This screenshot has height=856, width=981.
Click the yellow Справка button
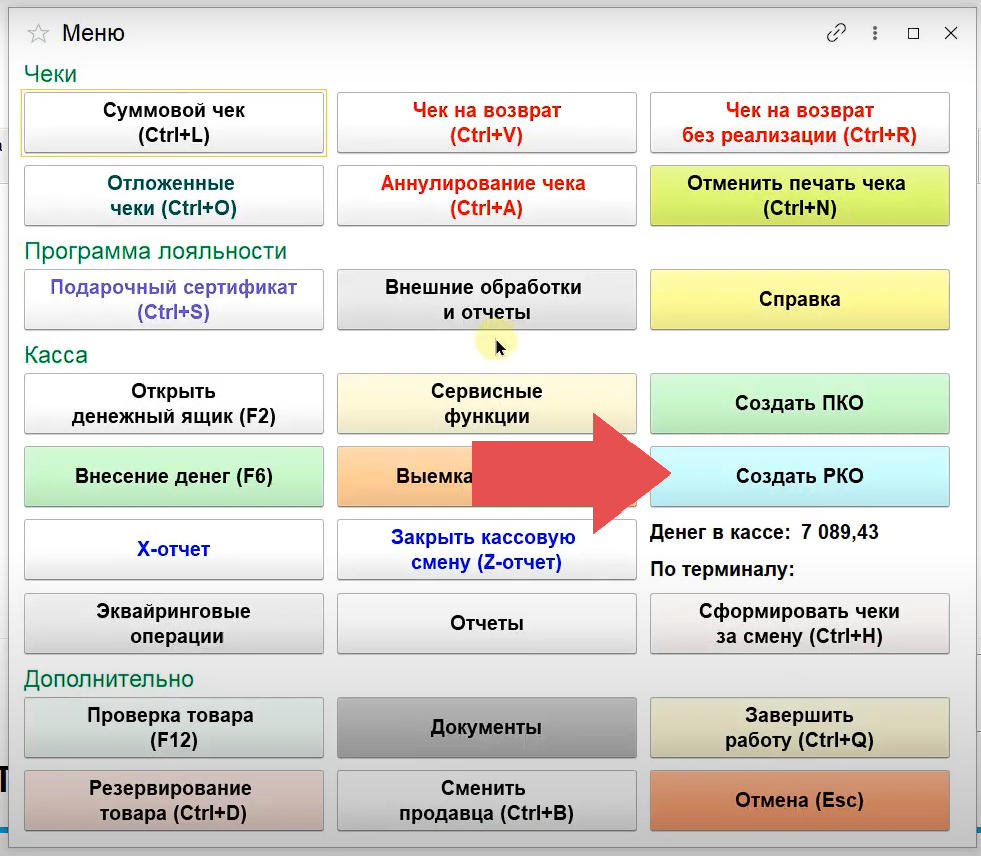pos(799,300)
